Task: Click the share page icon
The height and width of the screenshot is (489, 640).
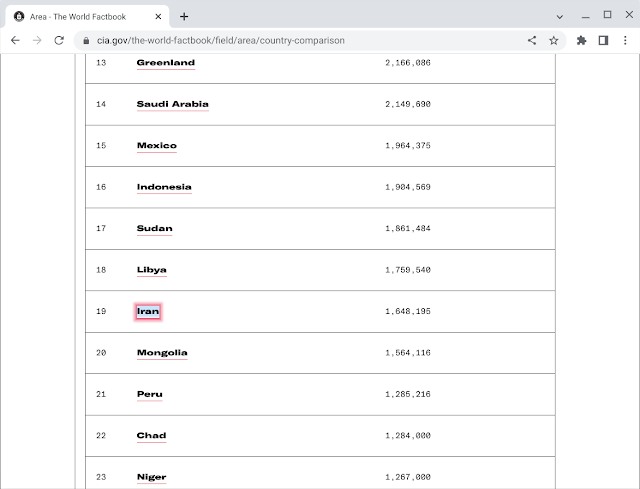Action: pos(532,40)
